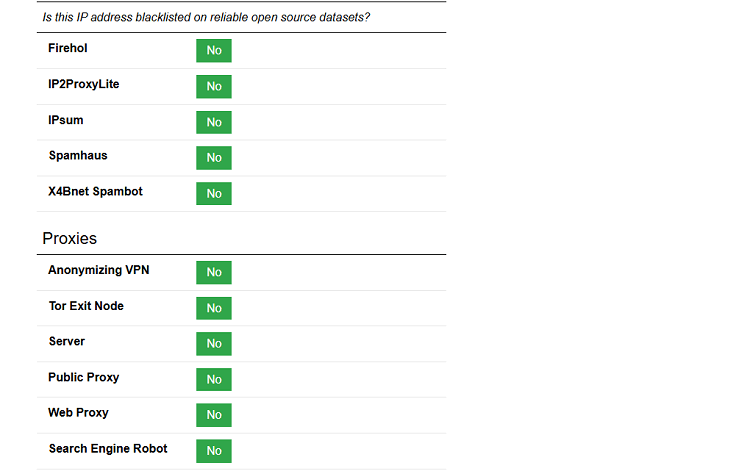Click the Proxies section heading

click(x=69, y=239)
